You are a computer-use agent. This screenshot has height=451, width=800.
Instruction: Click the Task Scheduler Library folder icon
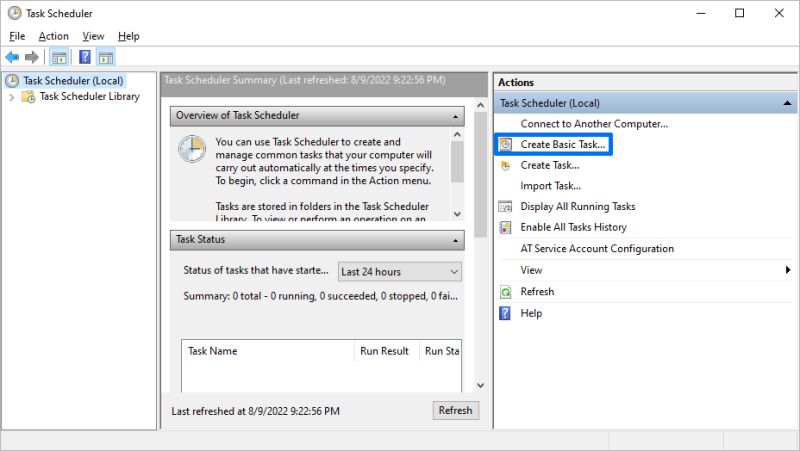coord(28,96)
